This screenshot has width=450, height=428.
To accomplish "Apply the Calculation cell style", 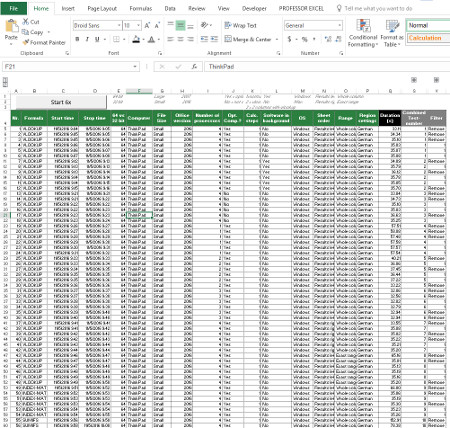I will pos(428,38).
